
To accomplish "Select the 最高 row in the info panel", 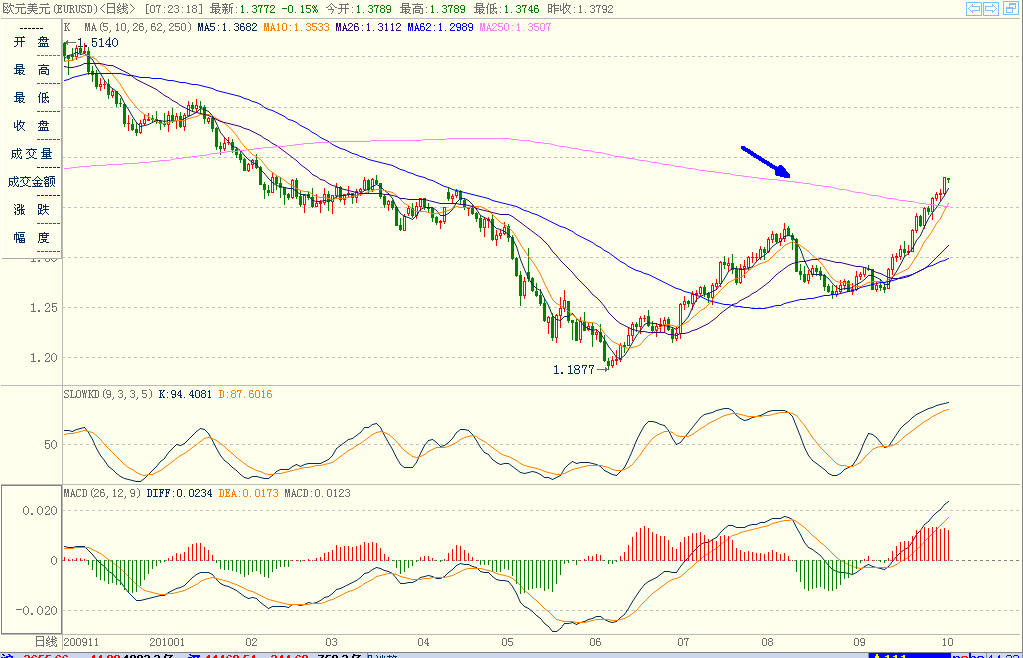I will coord(31,70).
